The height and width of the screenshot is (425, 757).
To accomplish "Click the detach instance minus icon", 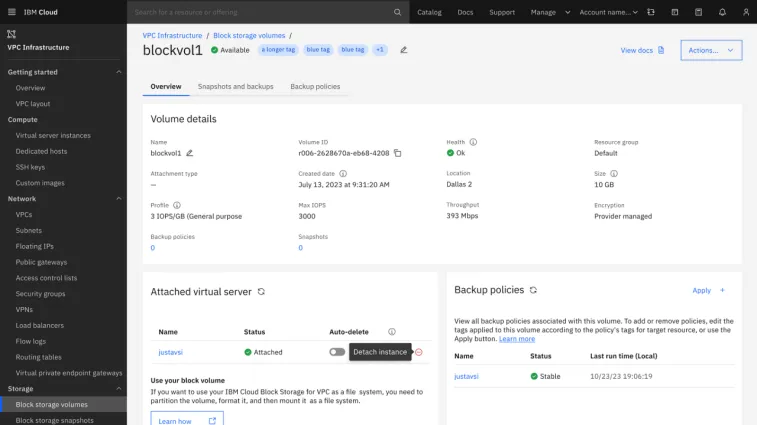I will (419, 352).
